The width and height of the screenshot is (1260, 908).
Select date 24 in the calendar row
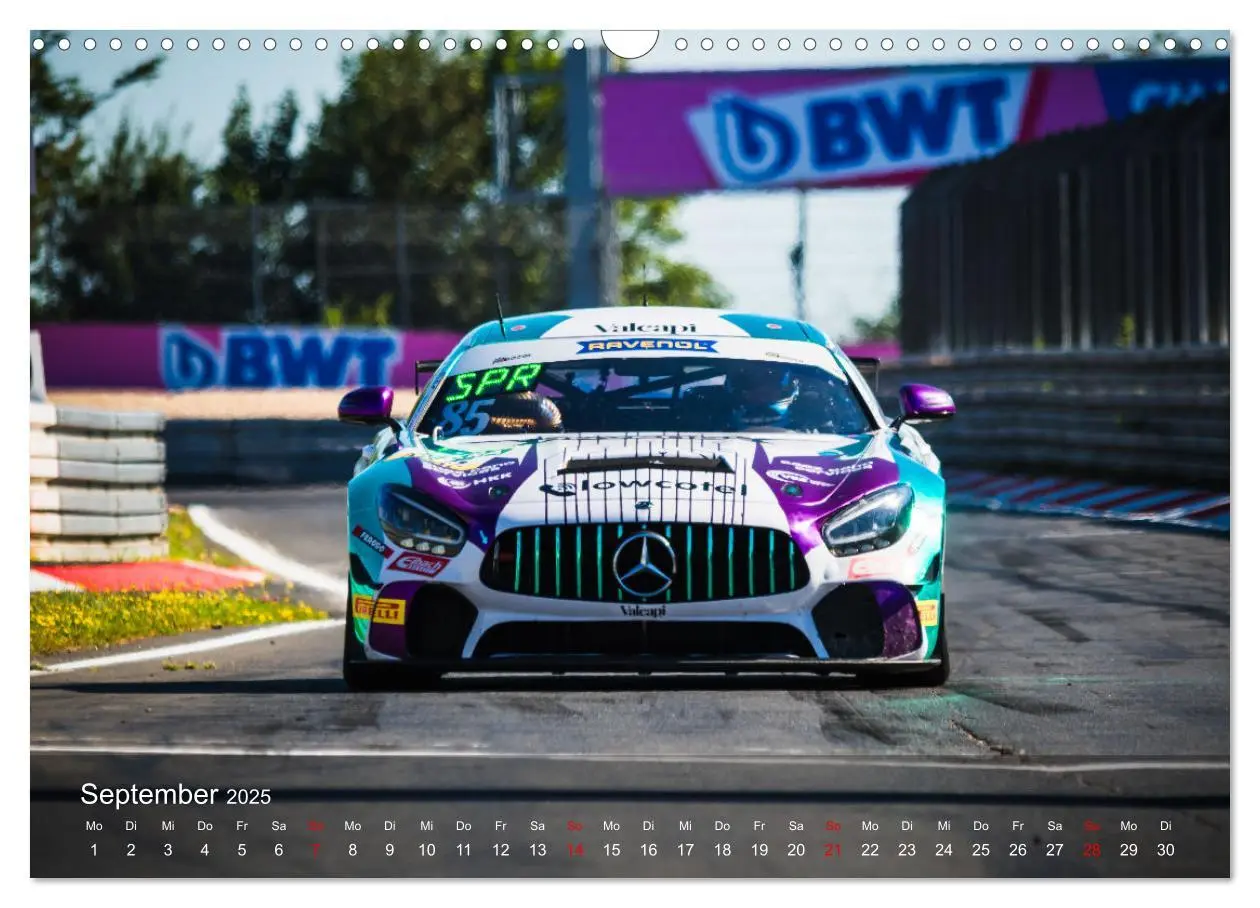click(x=944, y=850)
